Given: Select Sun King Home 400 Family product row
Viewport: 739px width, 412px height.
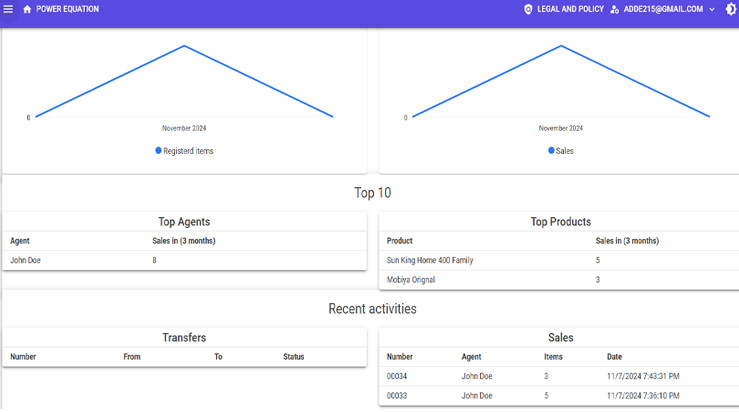Looking at the screenshot, I should (x=430, y=260).
